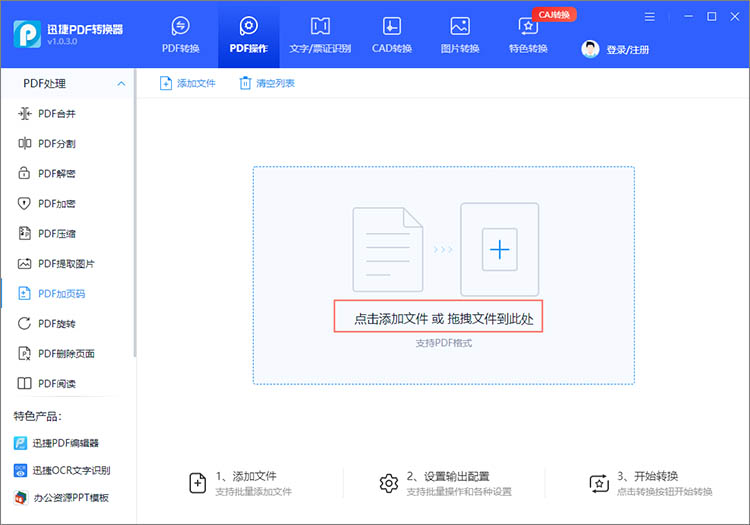The image size is (750, 525).
Task: Click the 迅捷PDF编辑器 link text
Action: [x=66, y=443]
